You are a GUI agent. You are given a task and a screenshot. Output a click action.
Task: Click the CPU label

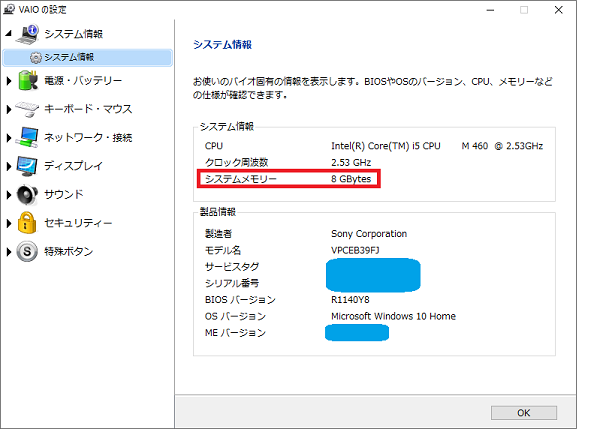[x=214, y=146]
